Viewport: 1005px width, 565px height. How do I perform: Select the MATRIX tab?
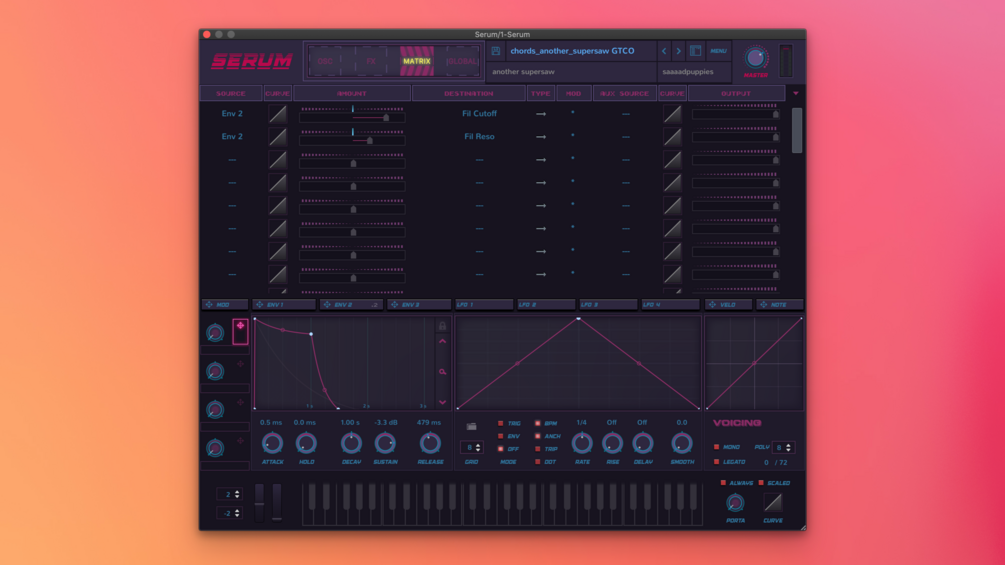417,61
